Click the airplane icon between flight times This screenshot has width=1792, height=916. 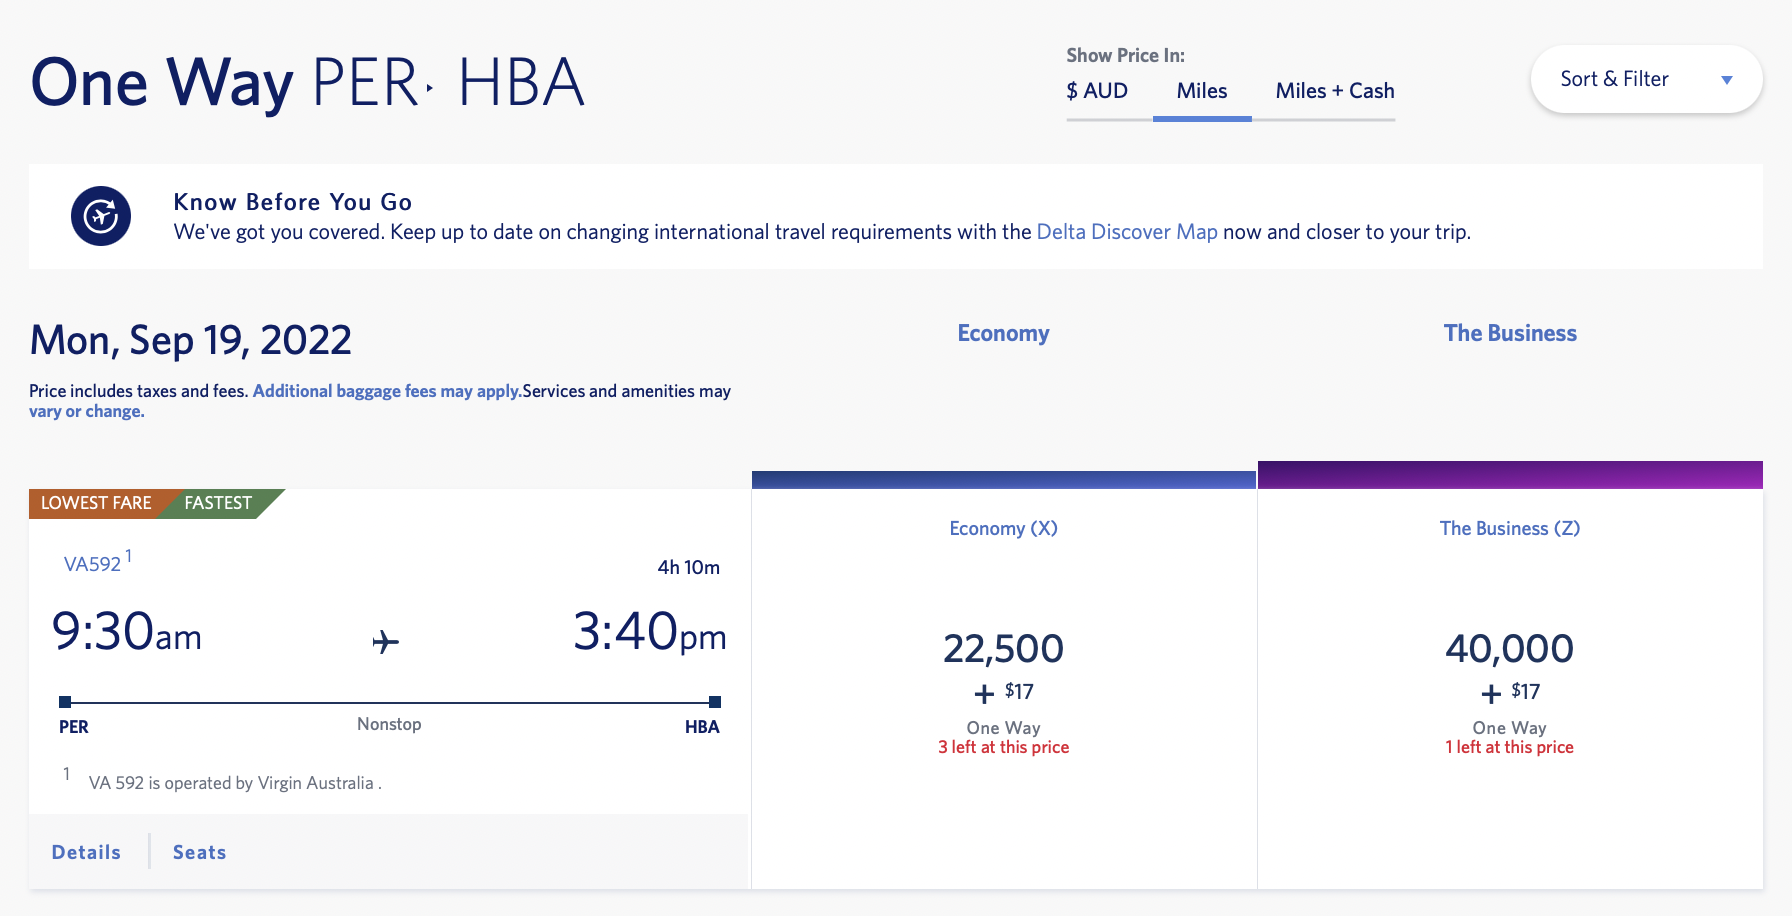click(385, 641)
